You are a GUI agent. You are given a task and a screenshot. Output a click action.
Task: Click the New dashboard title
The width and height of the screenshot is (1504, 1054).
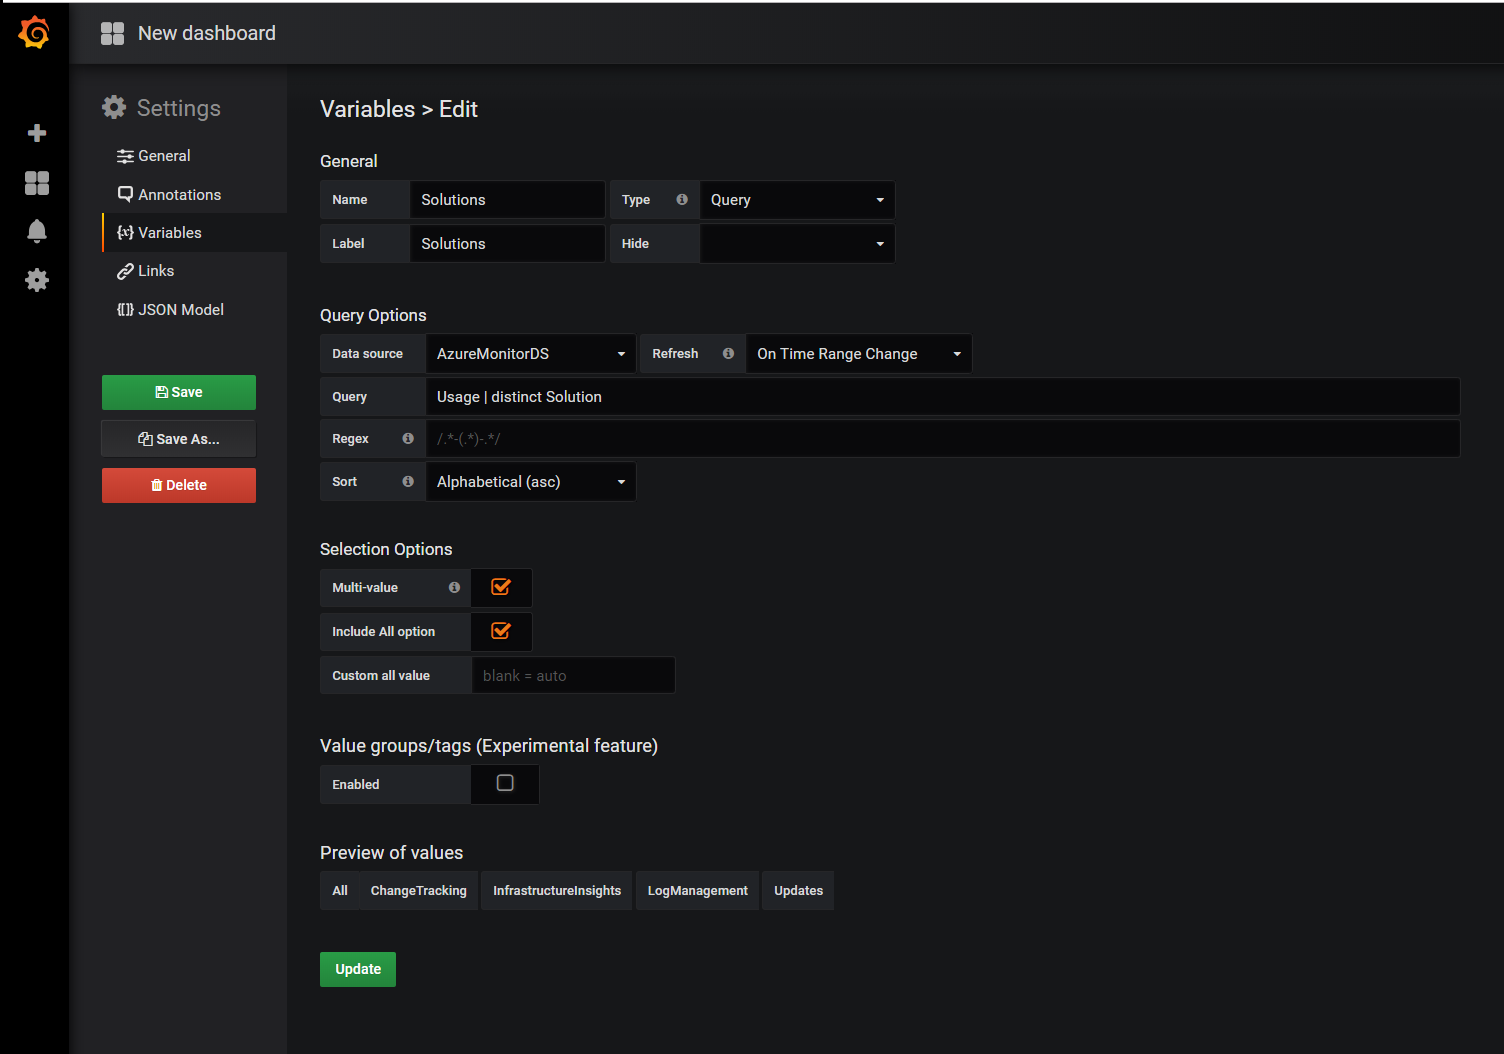click(x=207, y=33)
